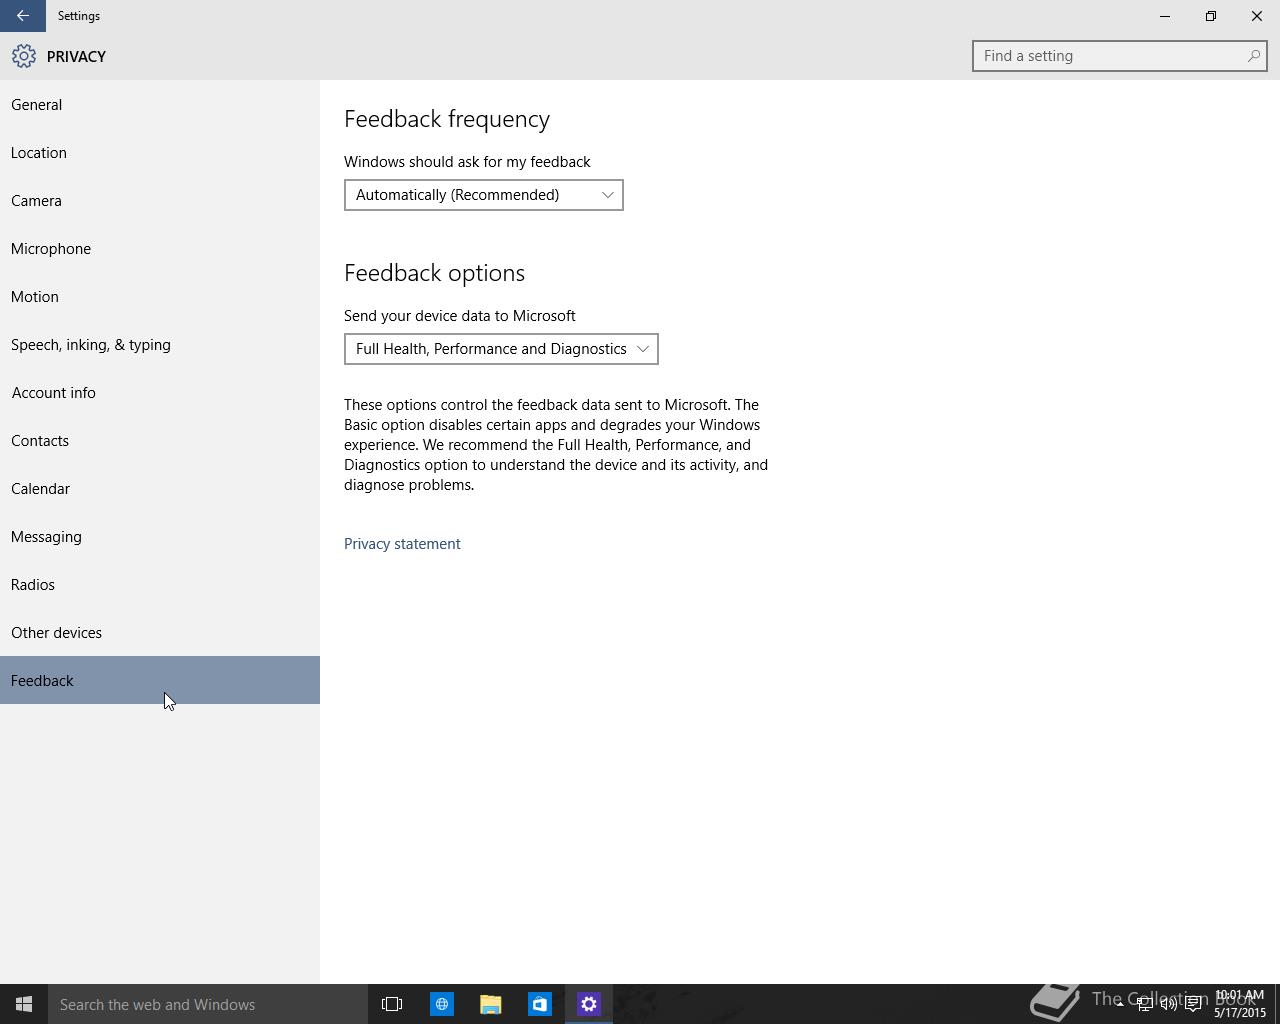The image size is (1280, 1024).
Task: Click 'Send your device data to Microsoft' label
Action: (x=459, y=316)
